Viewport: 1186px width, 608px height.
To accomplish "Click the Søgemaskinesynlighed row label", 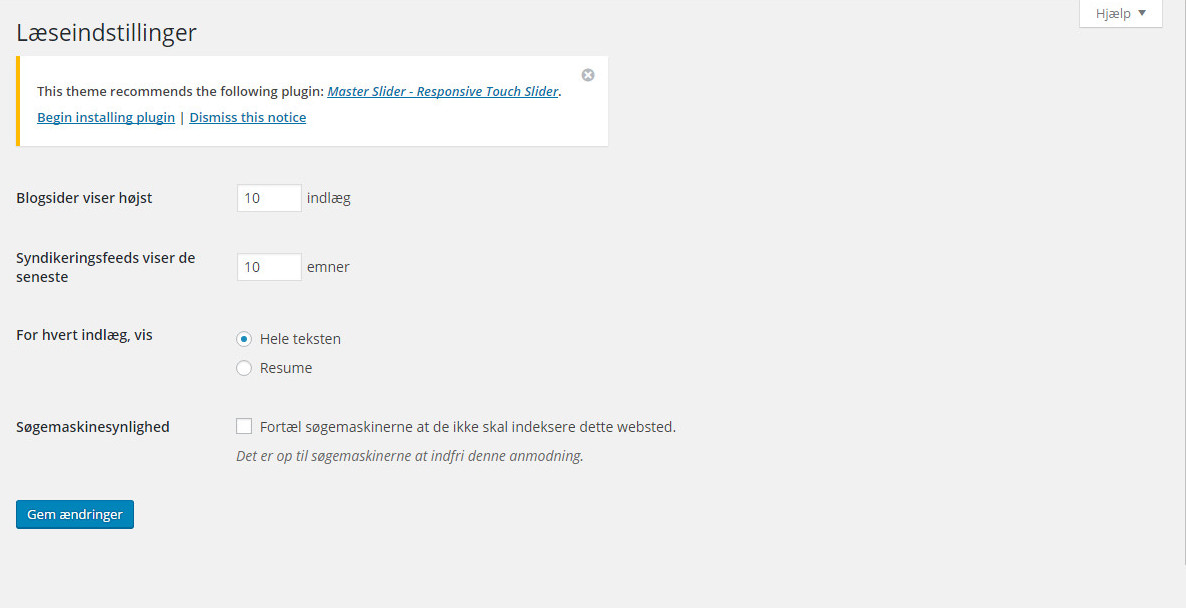I will 92,427.
